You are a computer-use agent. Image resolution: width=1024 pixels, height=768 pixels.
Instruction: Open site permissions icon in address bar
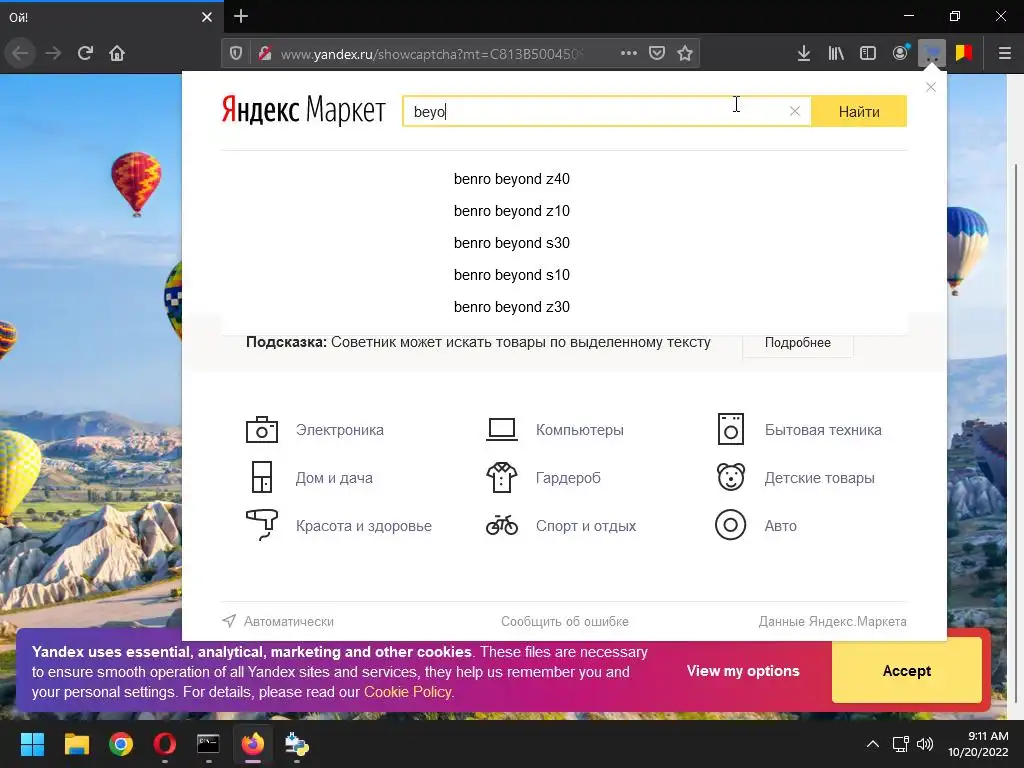(x=264, y=54)
